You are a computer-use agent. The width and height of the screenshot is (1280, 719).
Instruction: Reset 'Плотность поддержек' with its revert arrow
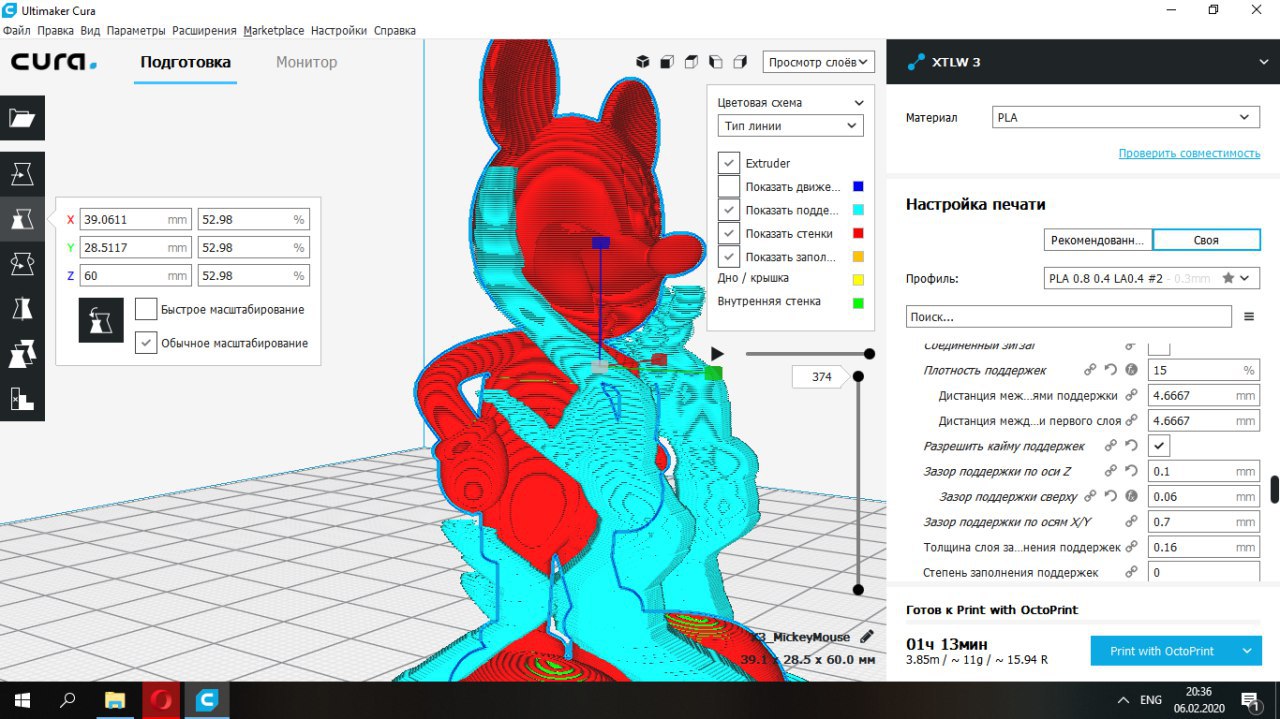[x=1113, y=370]
